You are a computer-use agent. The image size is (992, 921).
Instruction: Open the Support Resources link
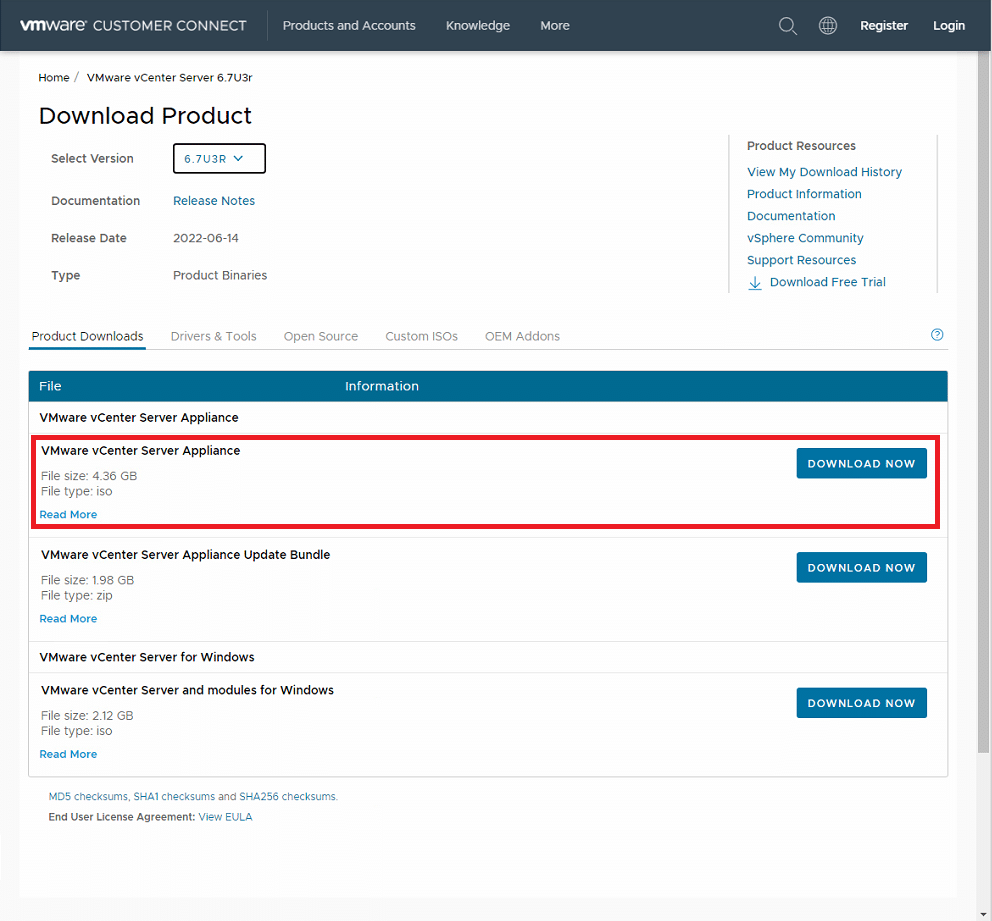(x=801, y=260)
